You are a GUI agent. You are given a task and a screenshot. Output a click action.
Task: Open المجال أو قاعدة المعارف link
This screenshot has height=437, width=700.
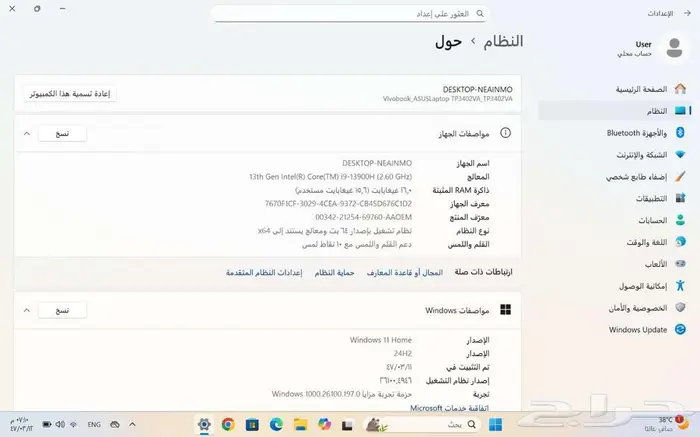pyautogui.click(x=404, y=272)
